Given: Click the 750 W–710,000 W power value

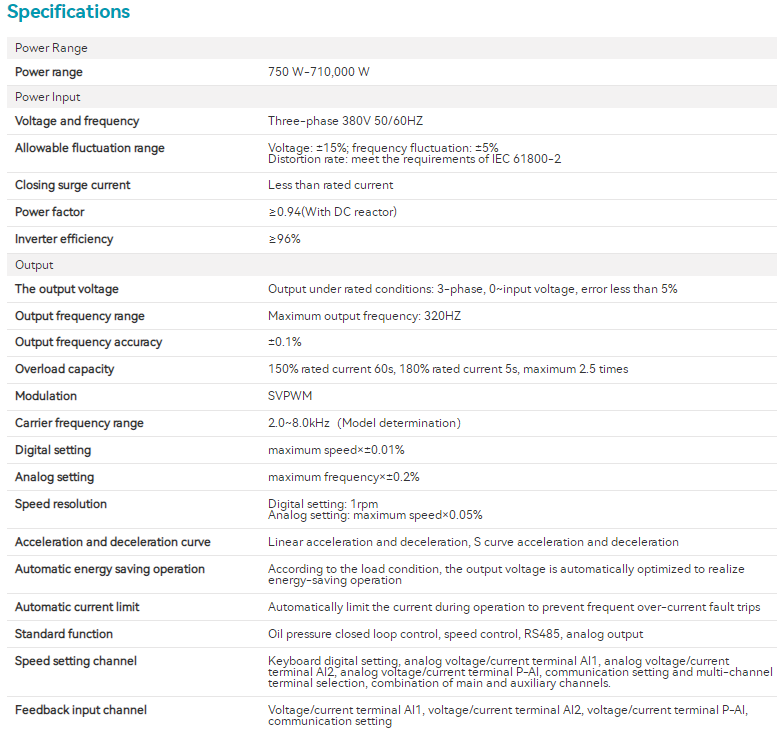Looking at the screenshot, I should [319, 72].
